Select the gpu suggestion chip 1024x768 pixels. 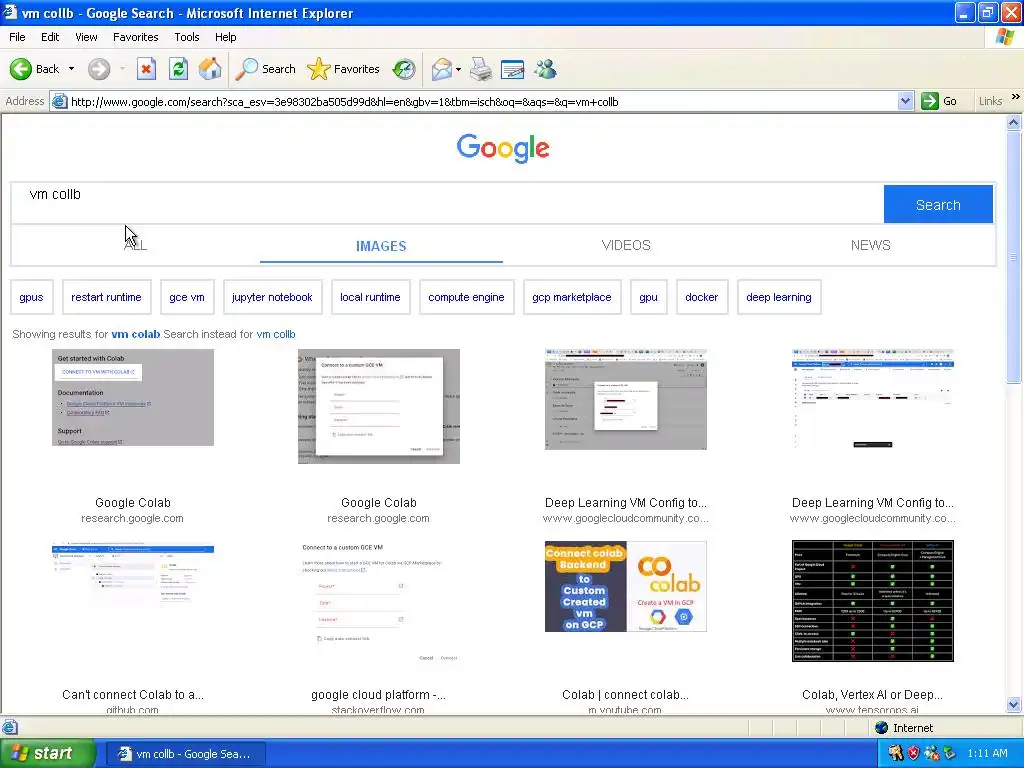[648, 297]
